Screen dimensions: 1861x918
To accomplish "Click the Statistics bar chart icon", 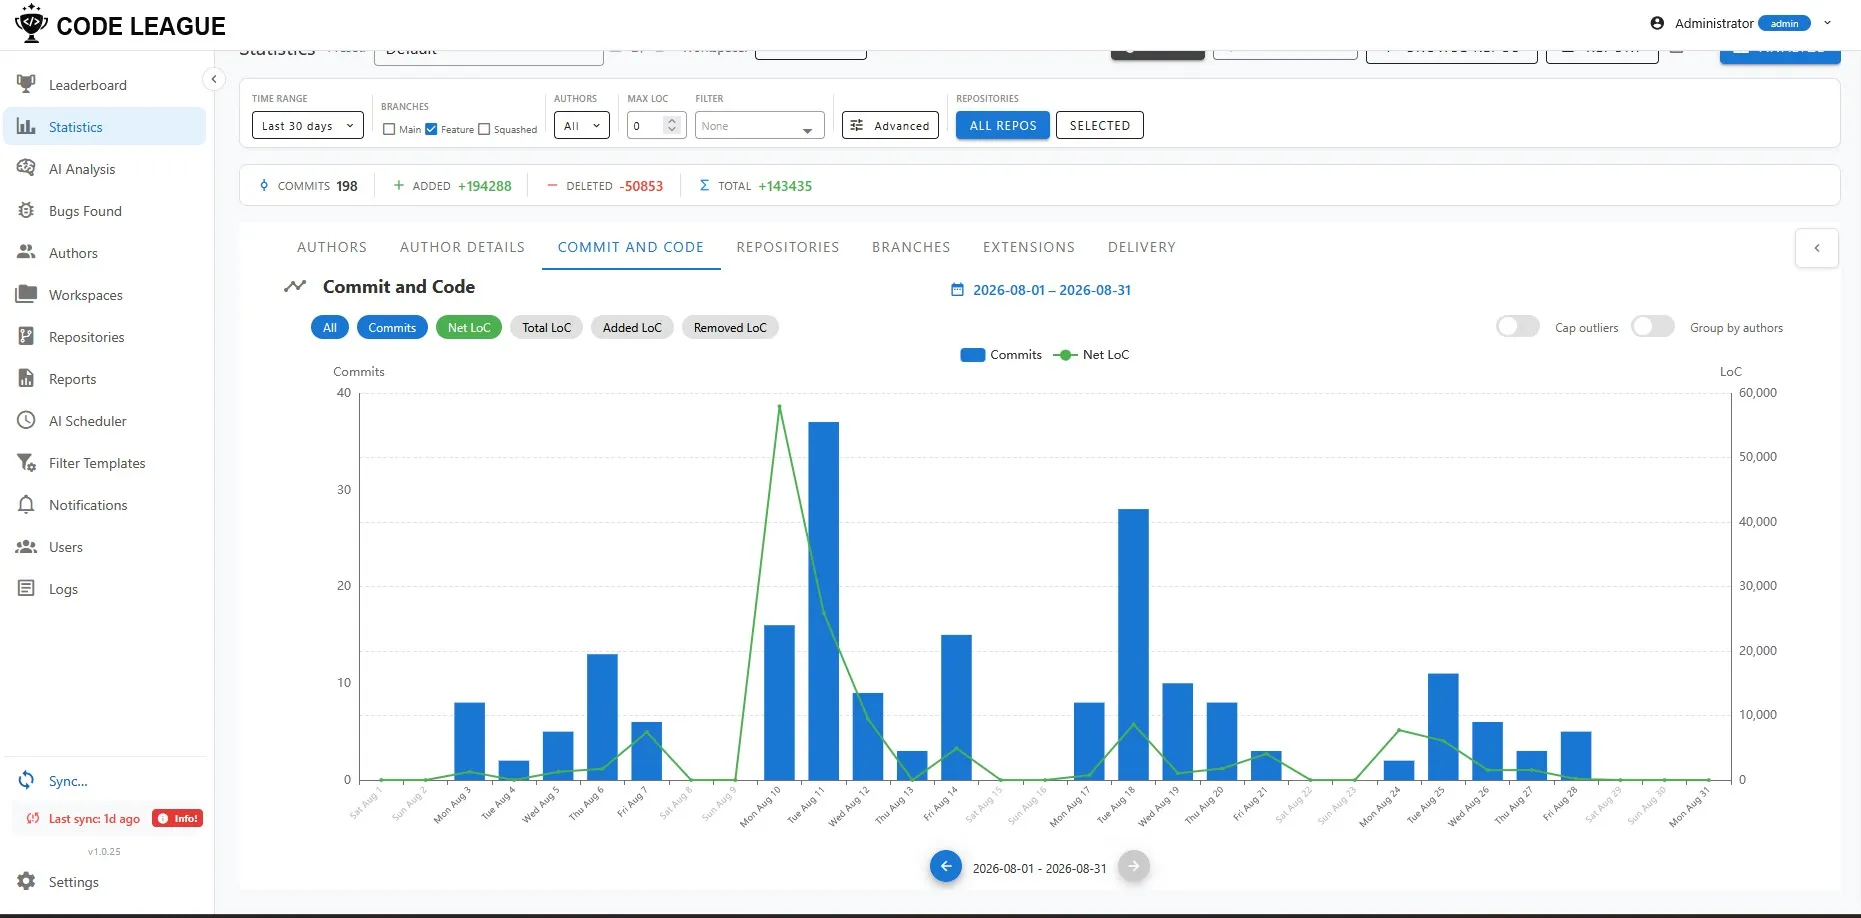I will (x=27, y=126).
